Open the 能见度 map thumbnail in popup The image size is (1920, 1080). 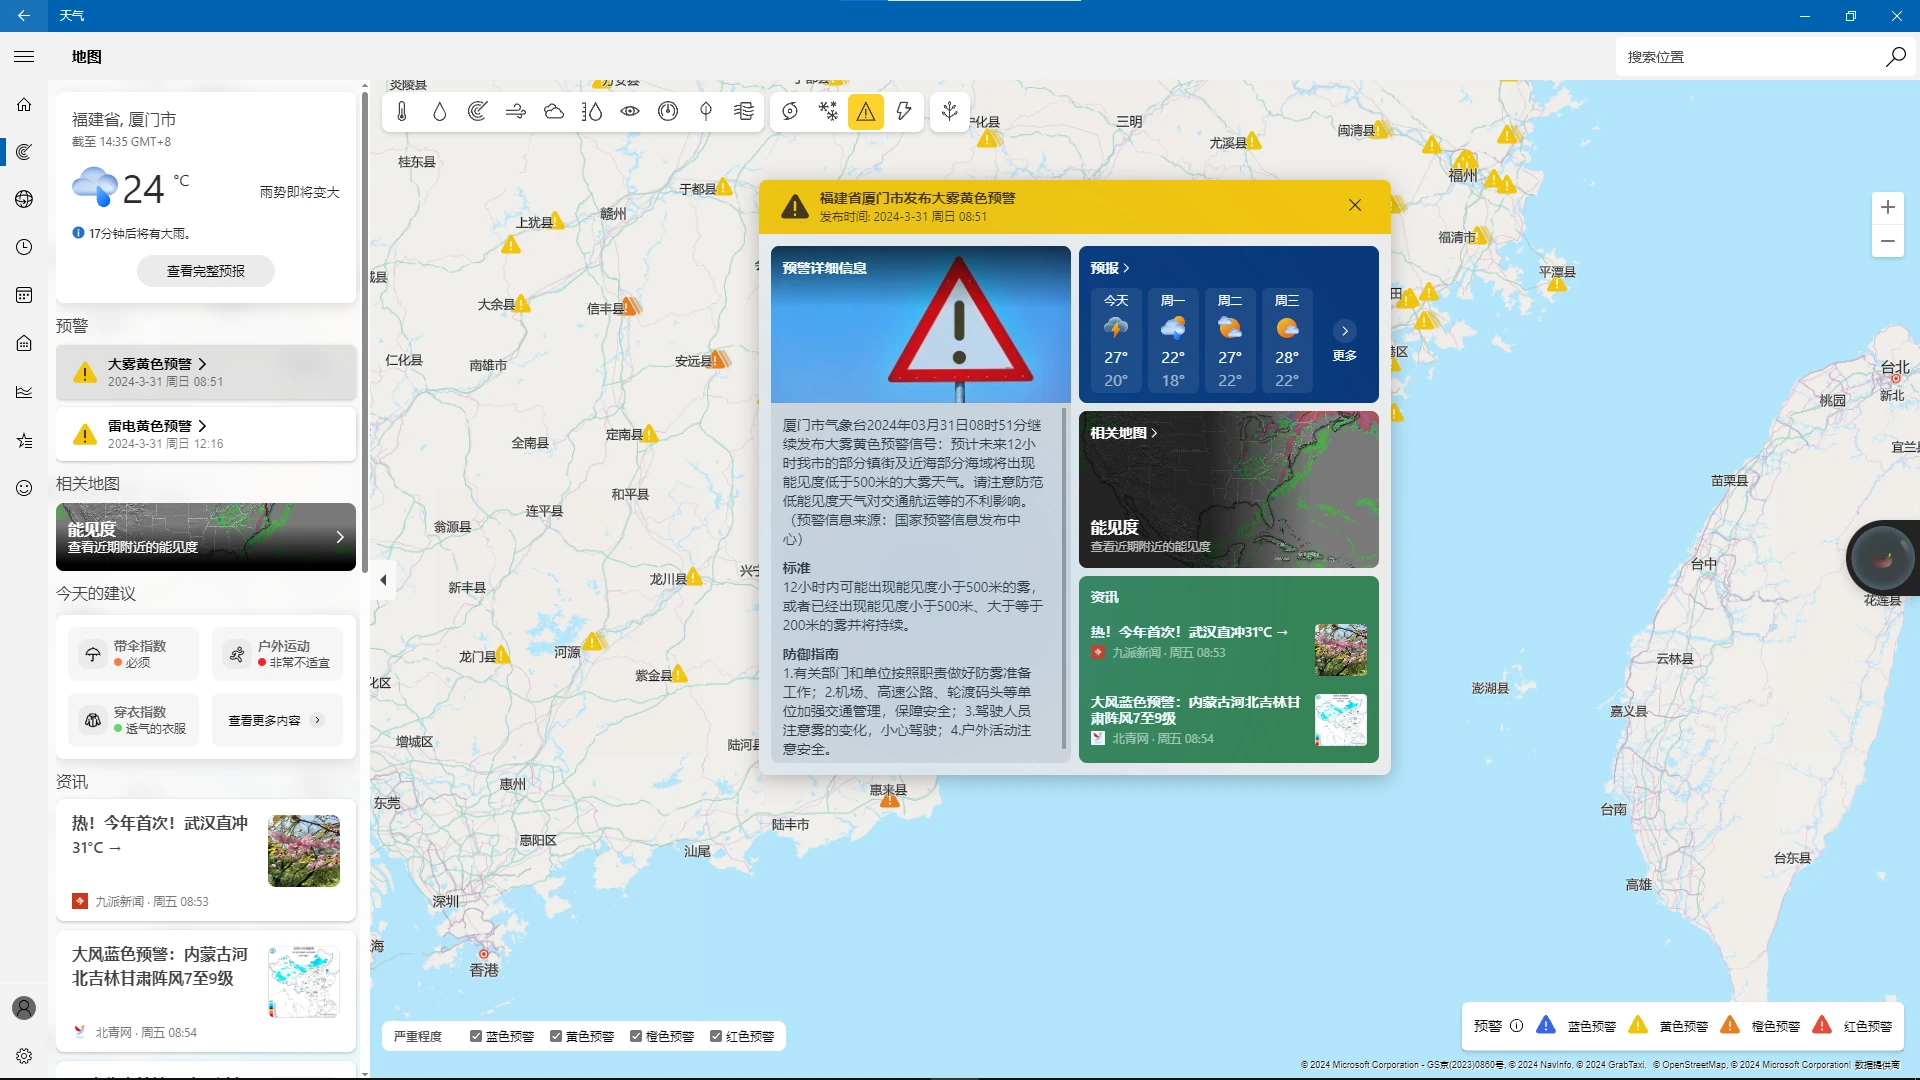pyautogui.click(x=1229, y=490)
